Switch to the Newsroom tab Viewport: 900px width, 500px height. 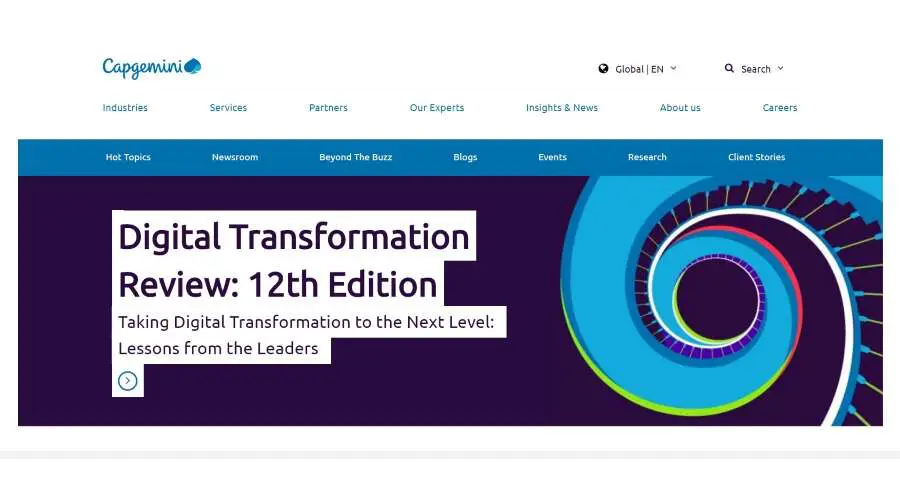(235, 157)
